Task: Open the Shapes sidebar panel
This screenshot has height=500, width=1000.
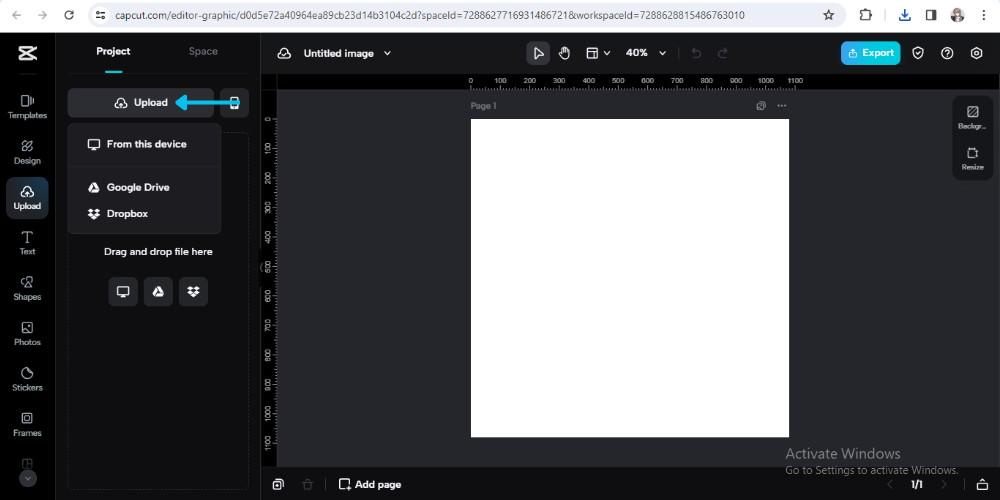Action: (x=27, y=288)
